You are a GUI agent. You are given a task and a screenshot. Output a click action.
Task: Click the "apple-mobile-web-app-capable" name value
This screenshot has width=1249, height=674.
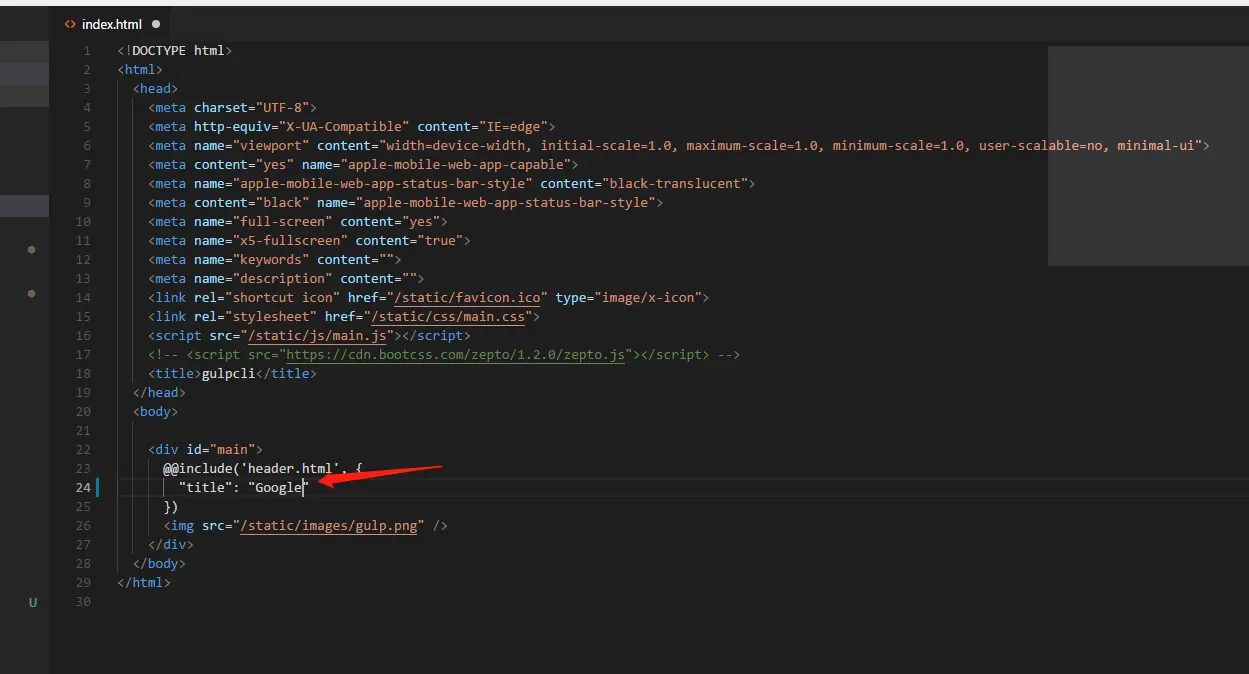tap(456, 164)
